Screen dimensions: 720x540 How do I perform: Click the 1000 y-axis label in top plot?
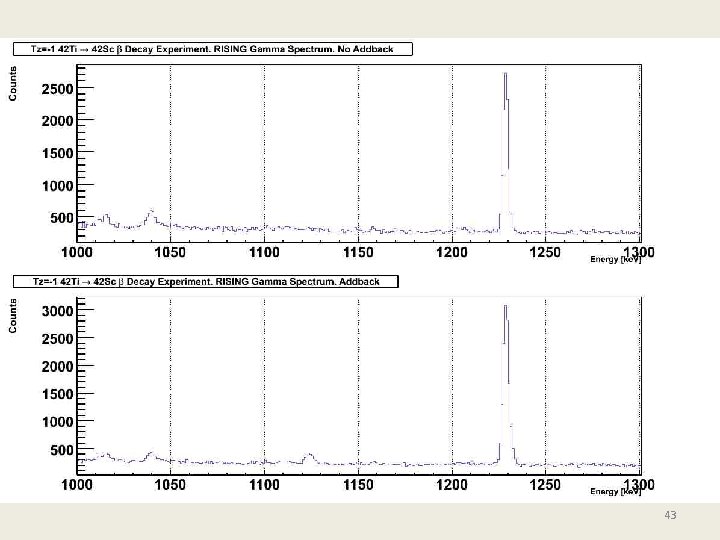click(57, 186)
